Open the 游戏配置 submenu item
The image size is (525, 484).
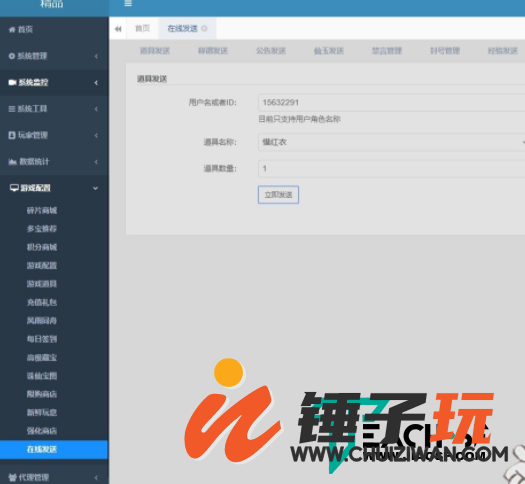pyautogui.click(x=42, y=266)
